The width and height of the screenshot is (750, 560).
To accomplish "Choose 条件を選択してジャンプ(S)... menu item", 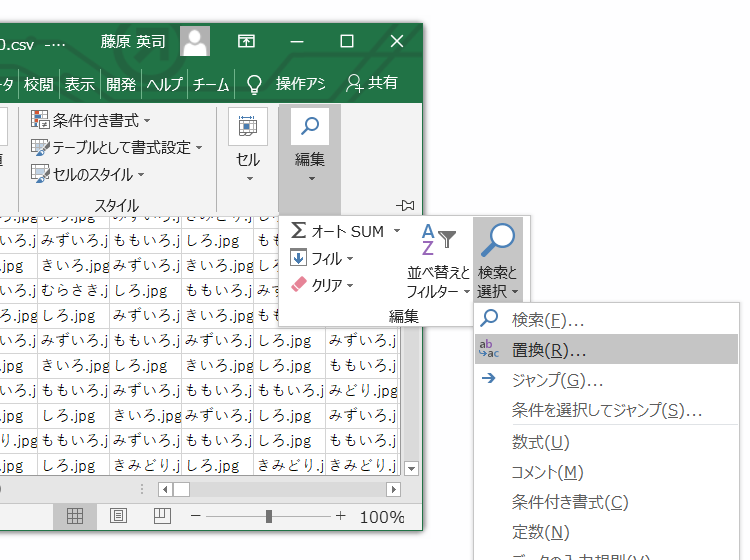I will coord(607,410).
